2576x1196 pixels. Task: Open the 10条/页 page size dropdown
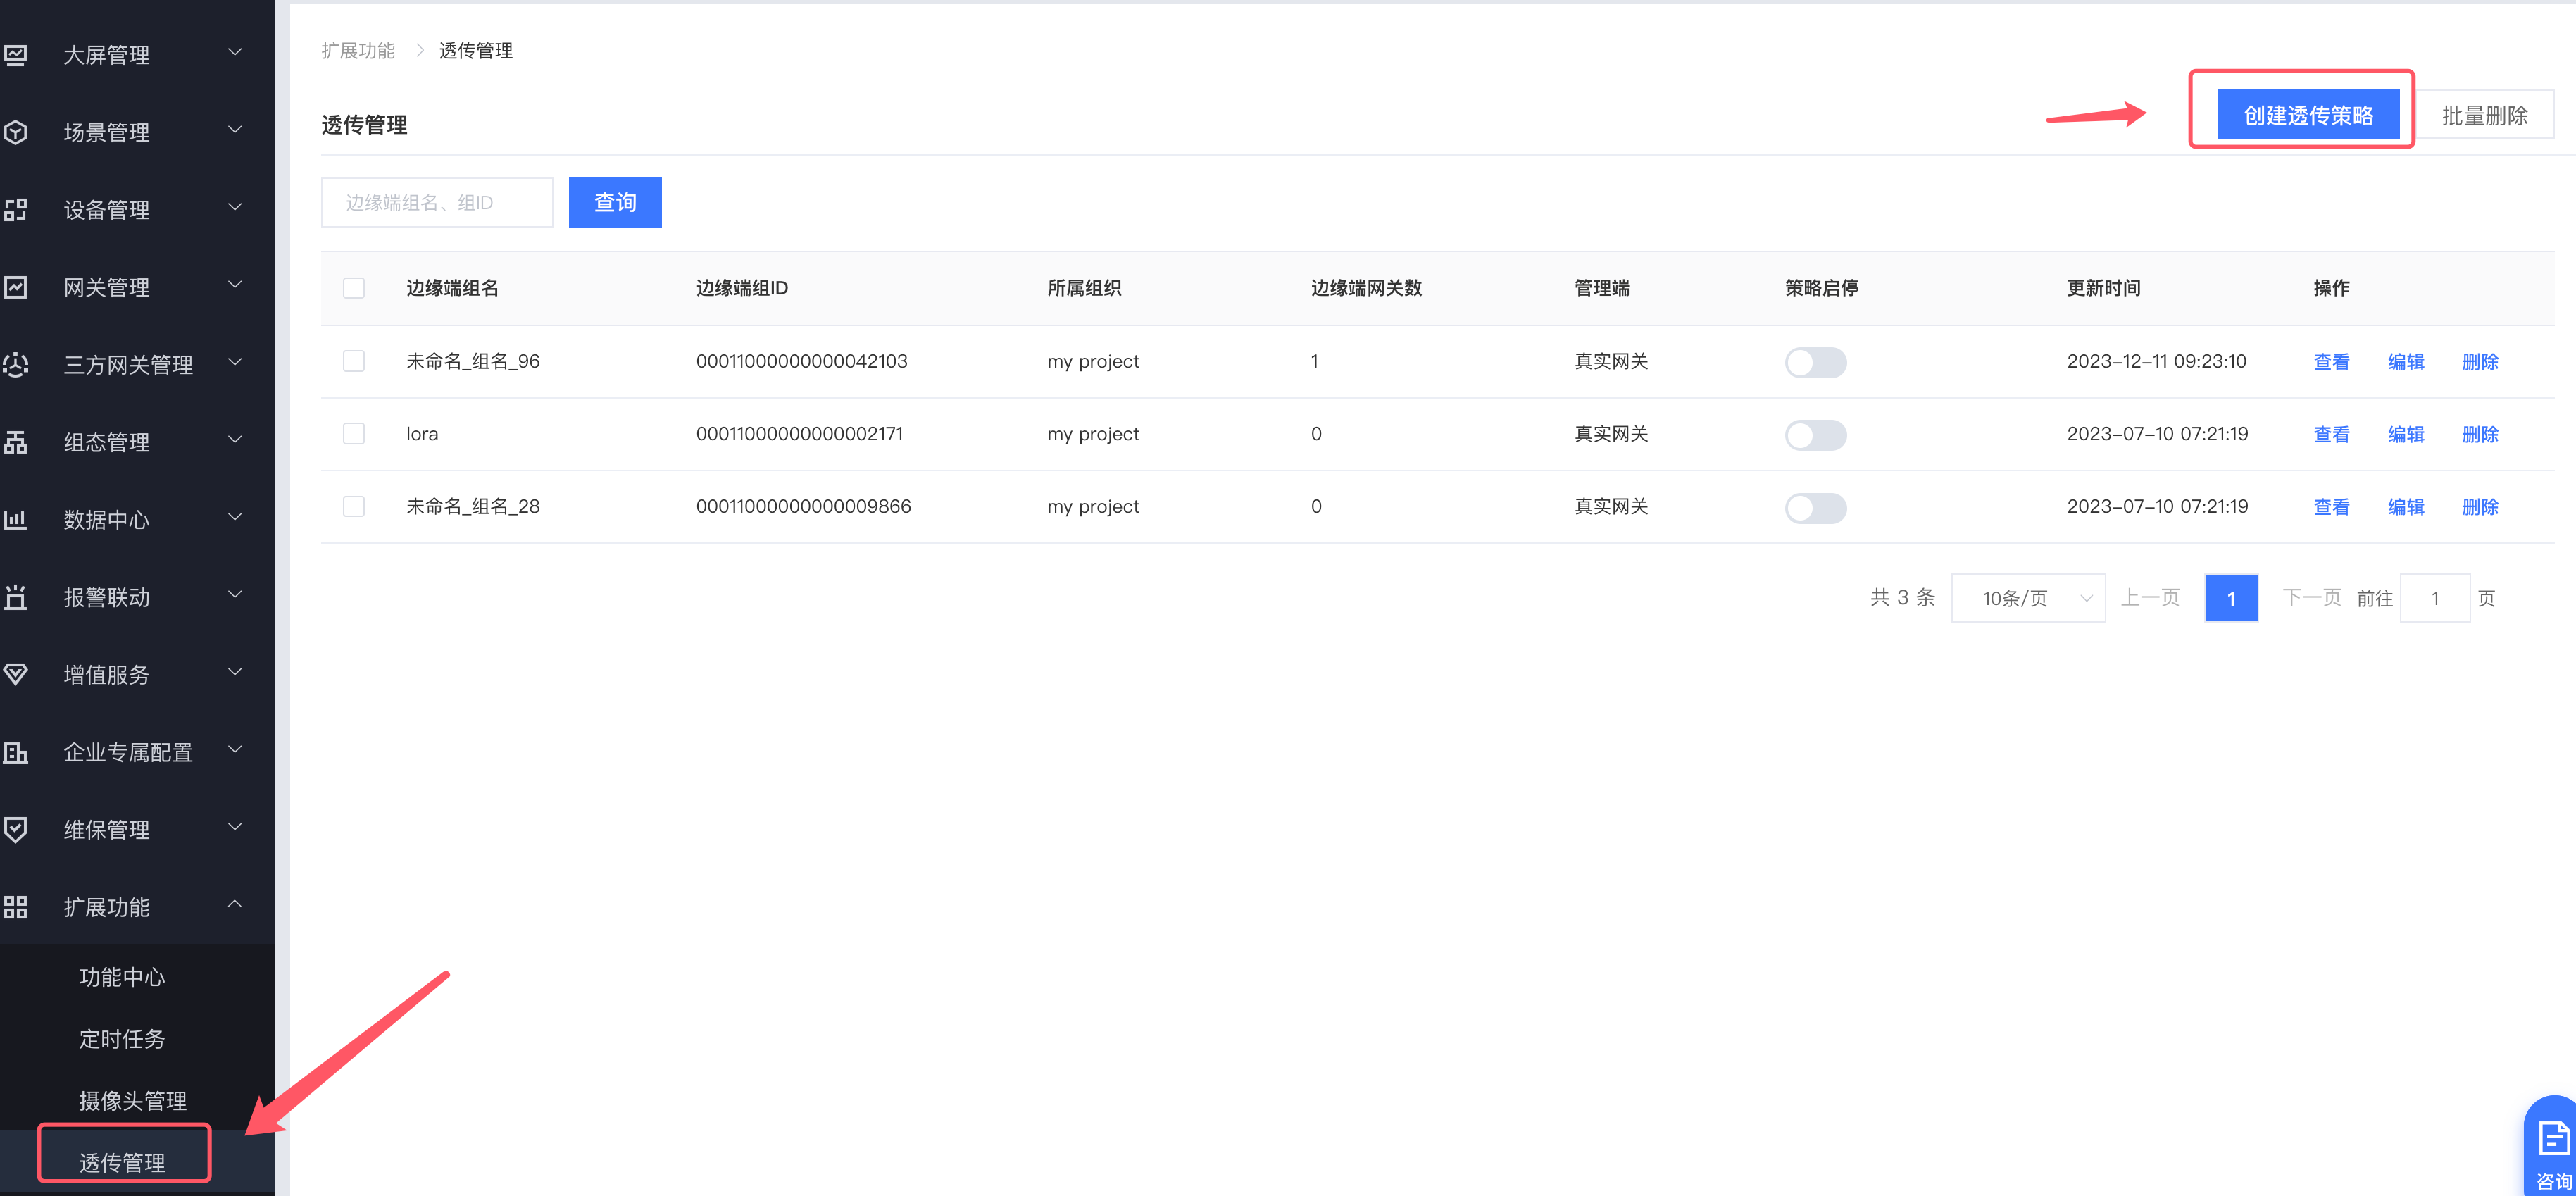tap(2028, 598)
